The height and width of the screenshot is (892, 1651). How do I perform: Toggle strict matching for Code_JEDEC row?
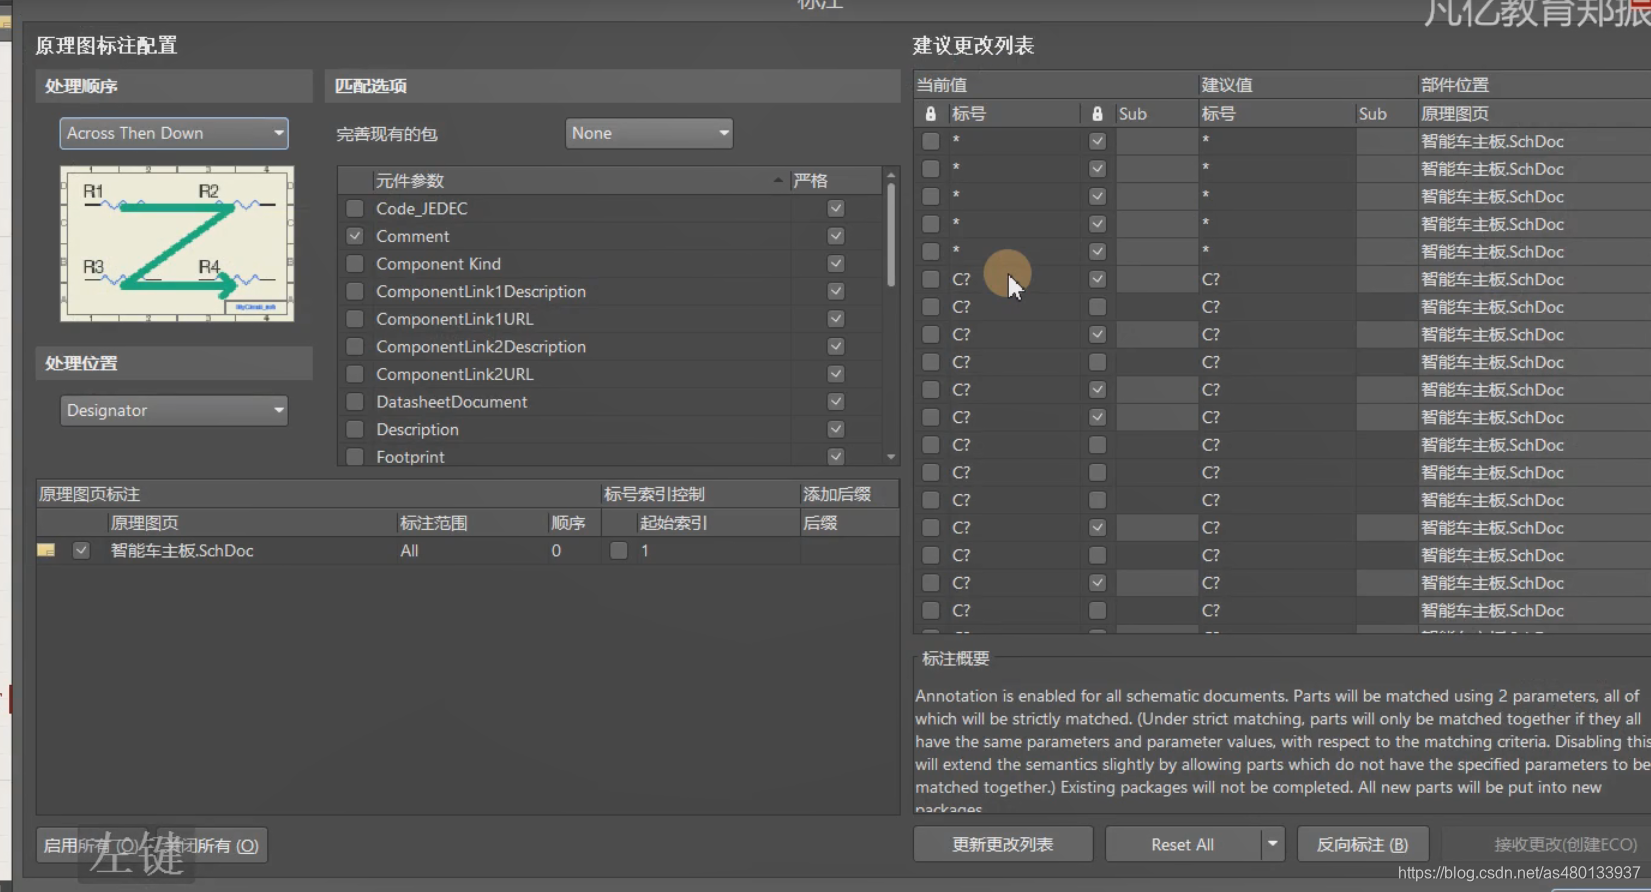click(x=836, y=208)
